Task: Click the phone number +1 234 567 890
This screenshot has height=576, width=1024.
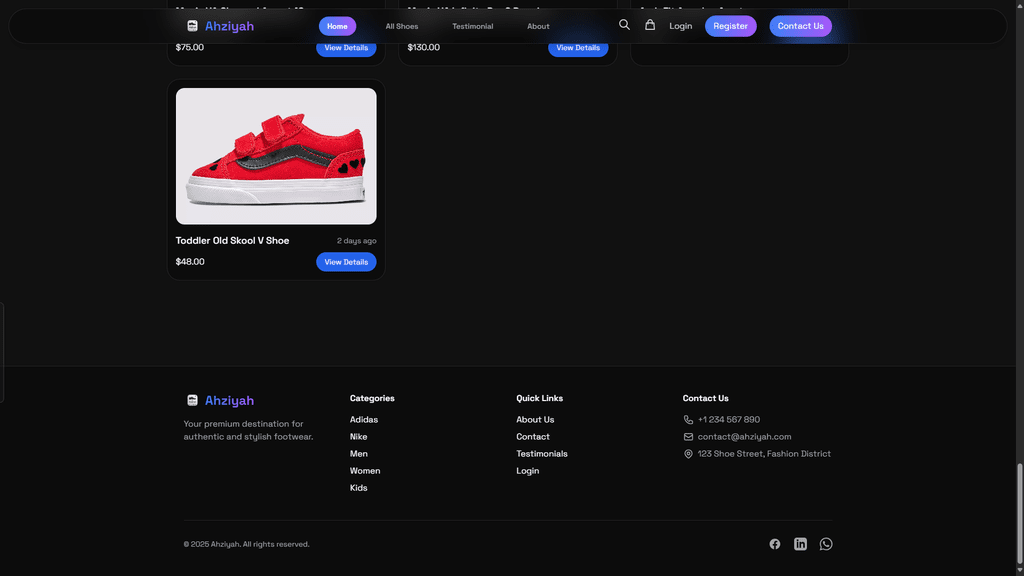Action: pos(729,420)
